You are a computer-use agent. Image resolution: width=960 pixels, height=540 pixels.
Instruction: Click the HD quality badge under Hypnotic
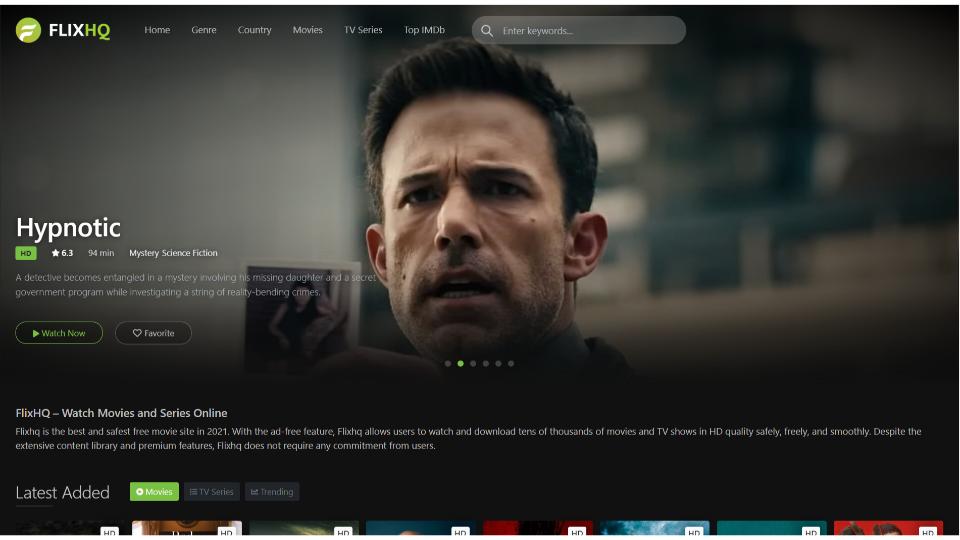(26, 253)
